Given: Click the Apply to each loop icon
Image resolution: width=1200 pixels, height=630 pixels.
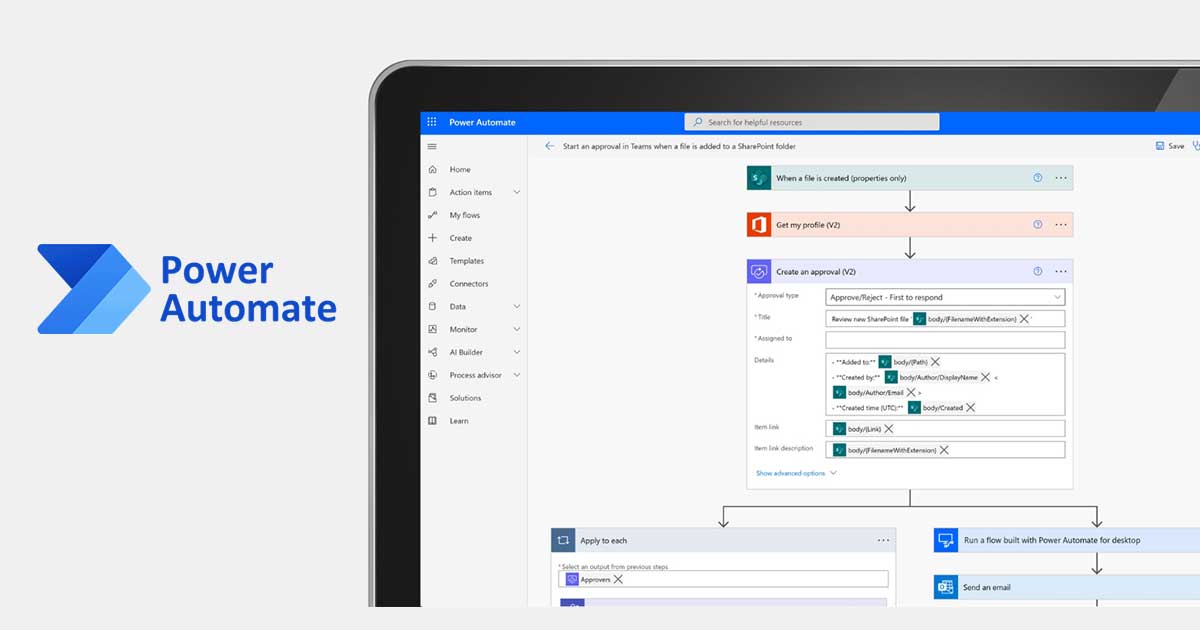Looking at the screenshot, I should point(563,540).
